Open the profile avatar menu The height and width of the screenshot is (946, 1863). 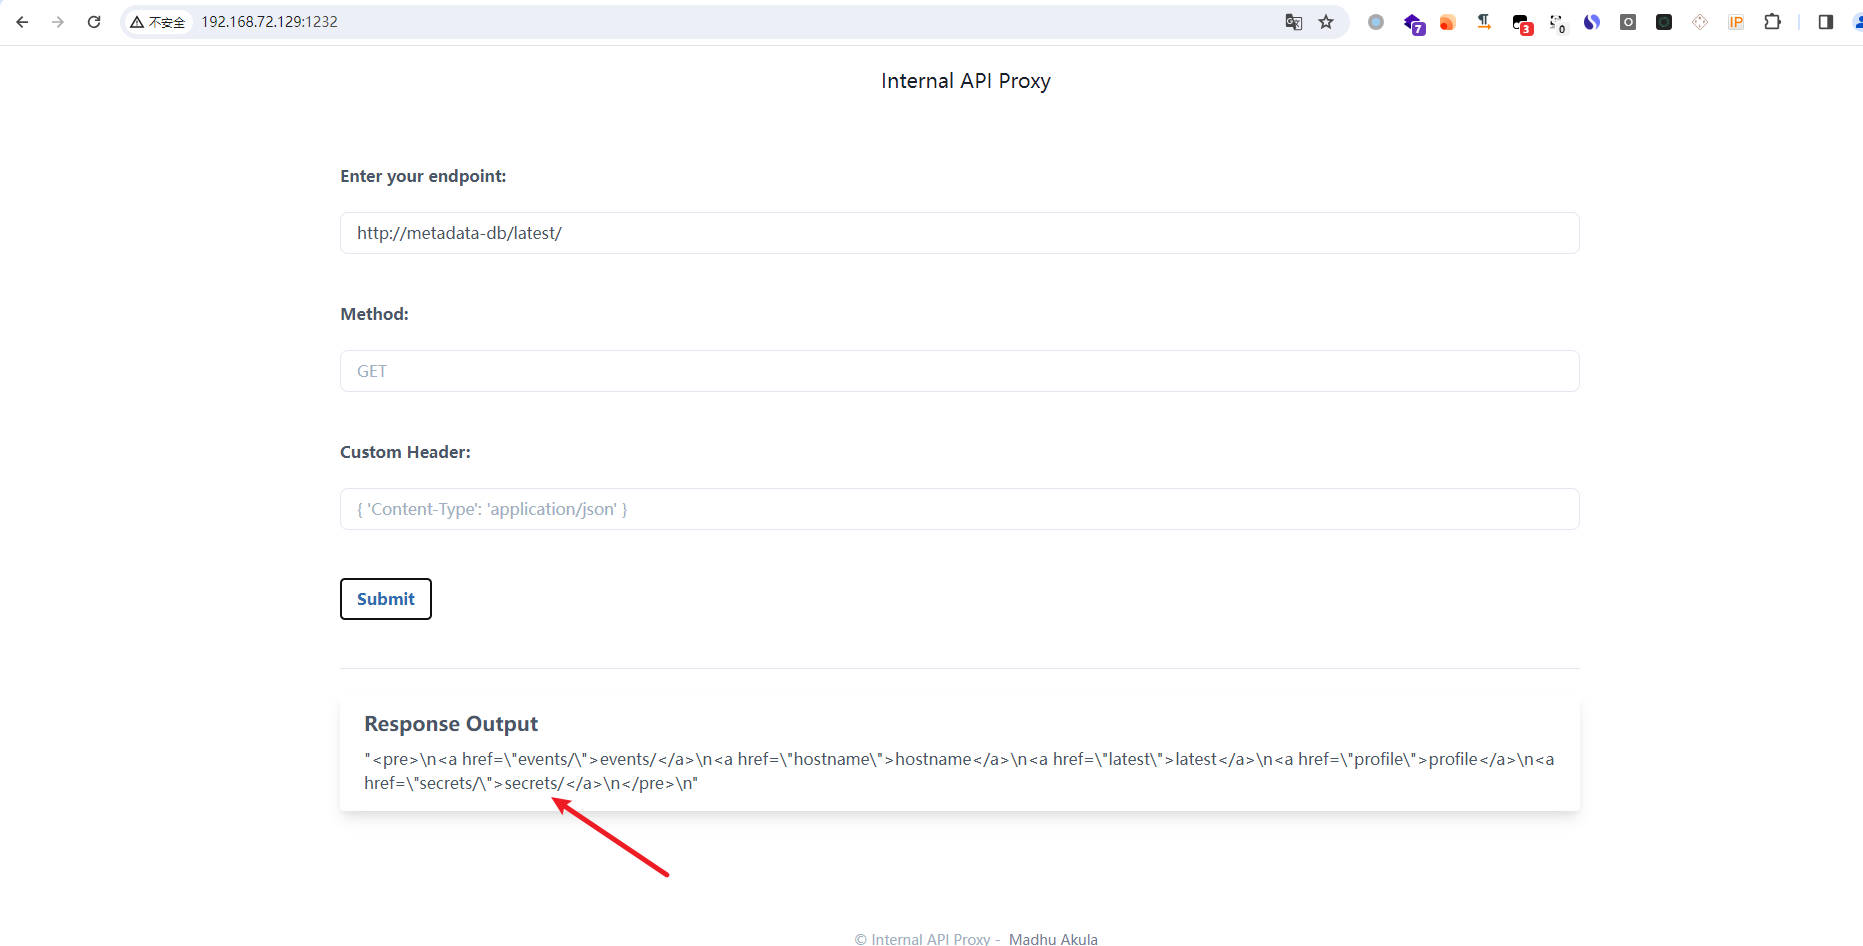pyautogui.click(x=1857, y=22)
